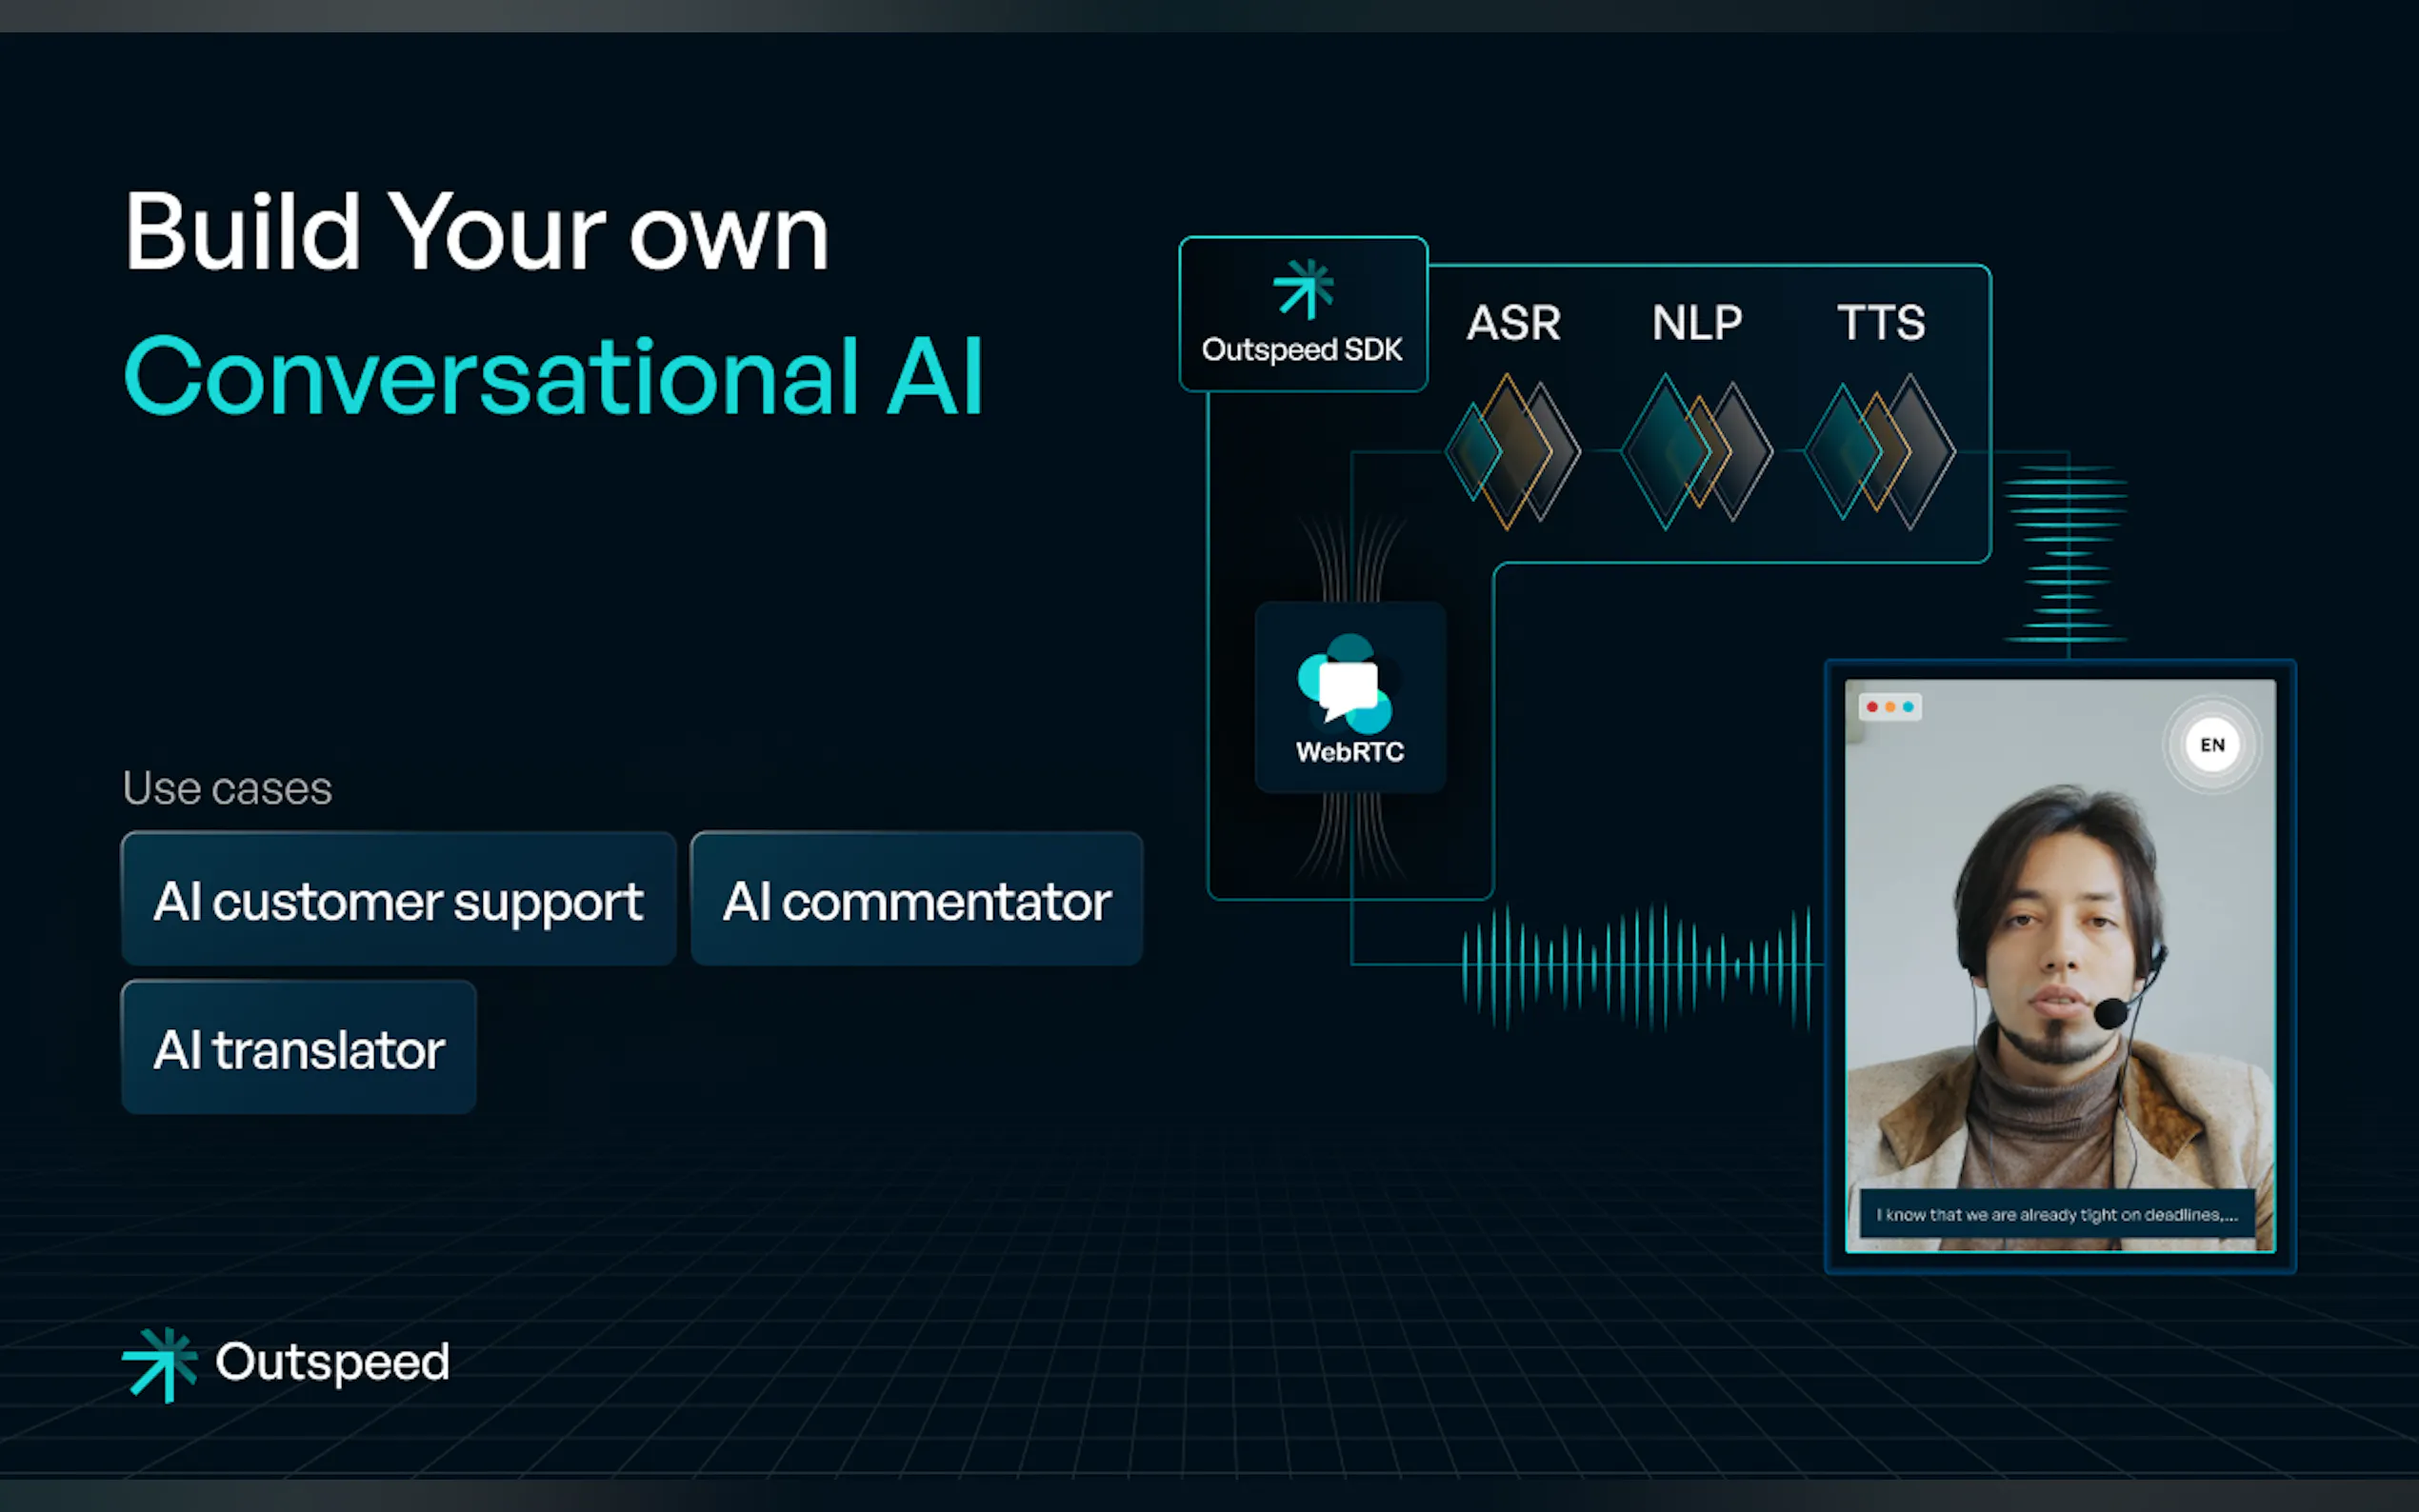
Task: Select the AI translator use case
Action: (298, 1048)
